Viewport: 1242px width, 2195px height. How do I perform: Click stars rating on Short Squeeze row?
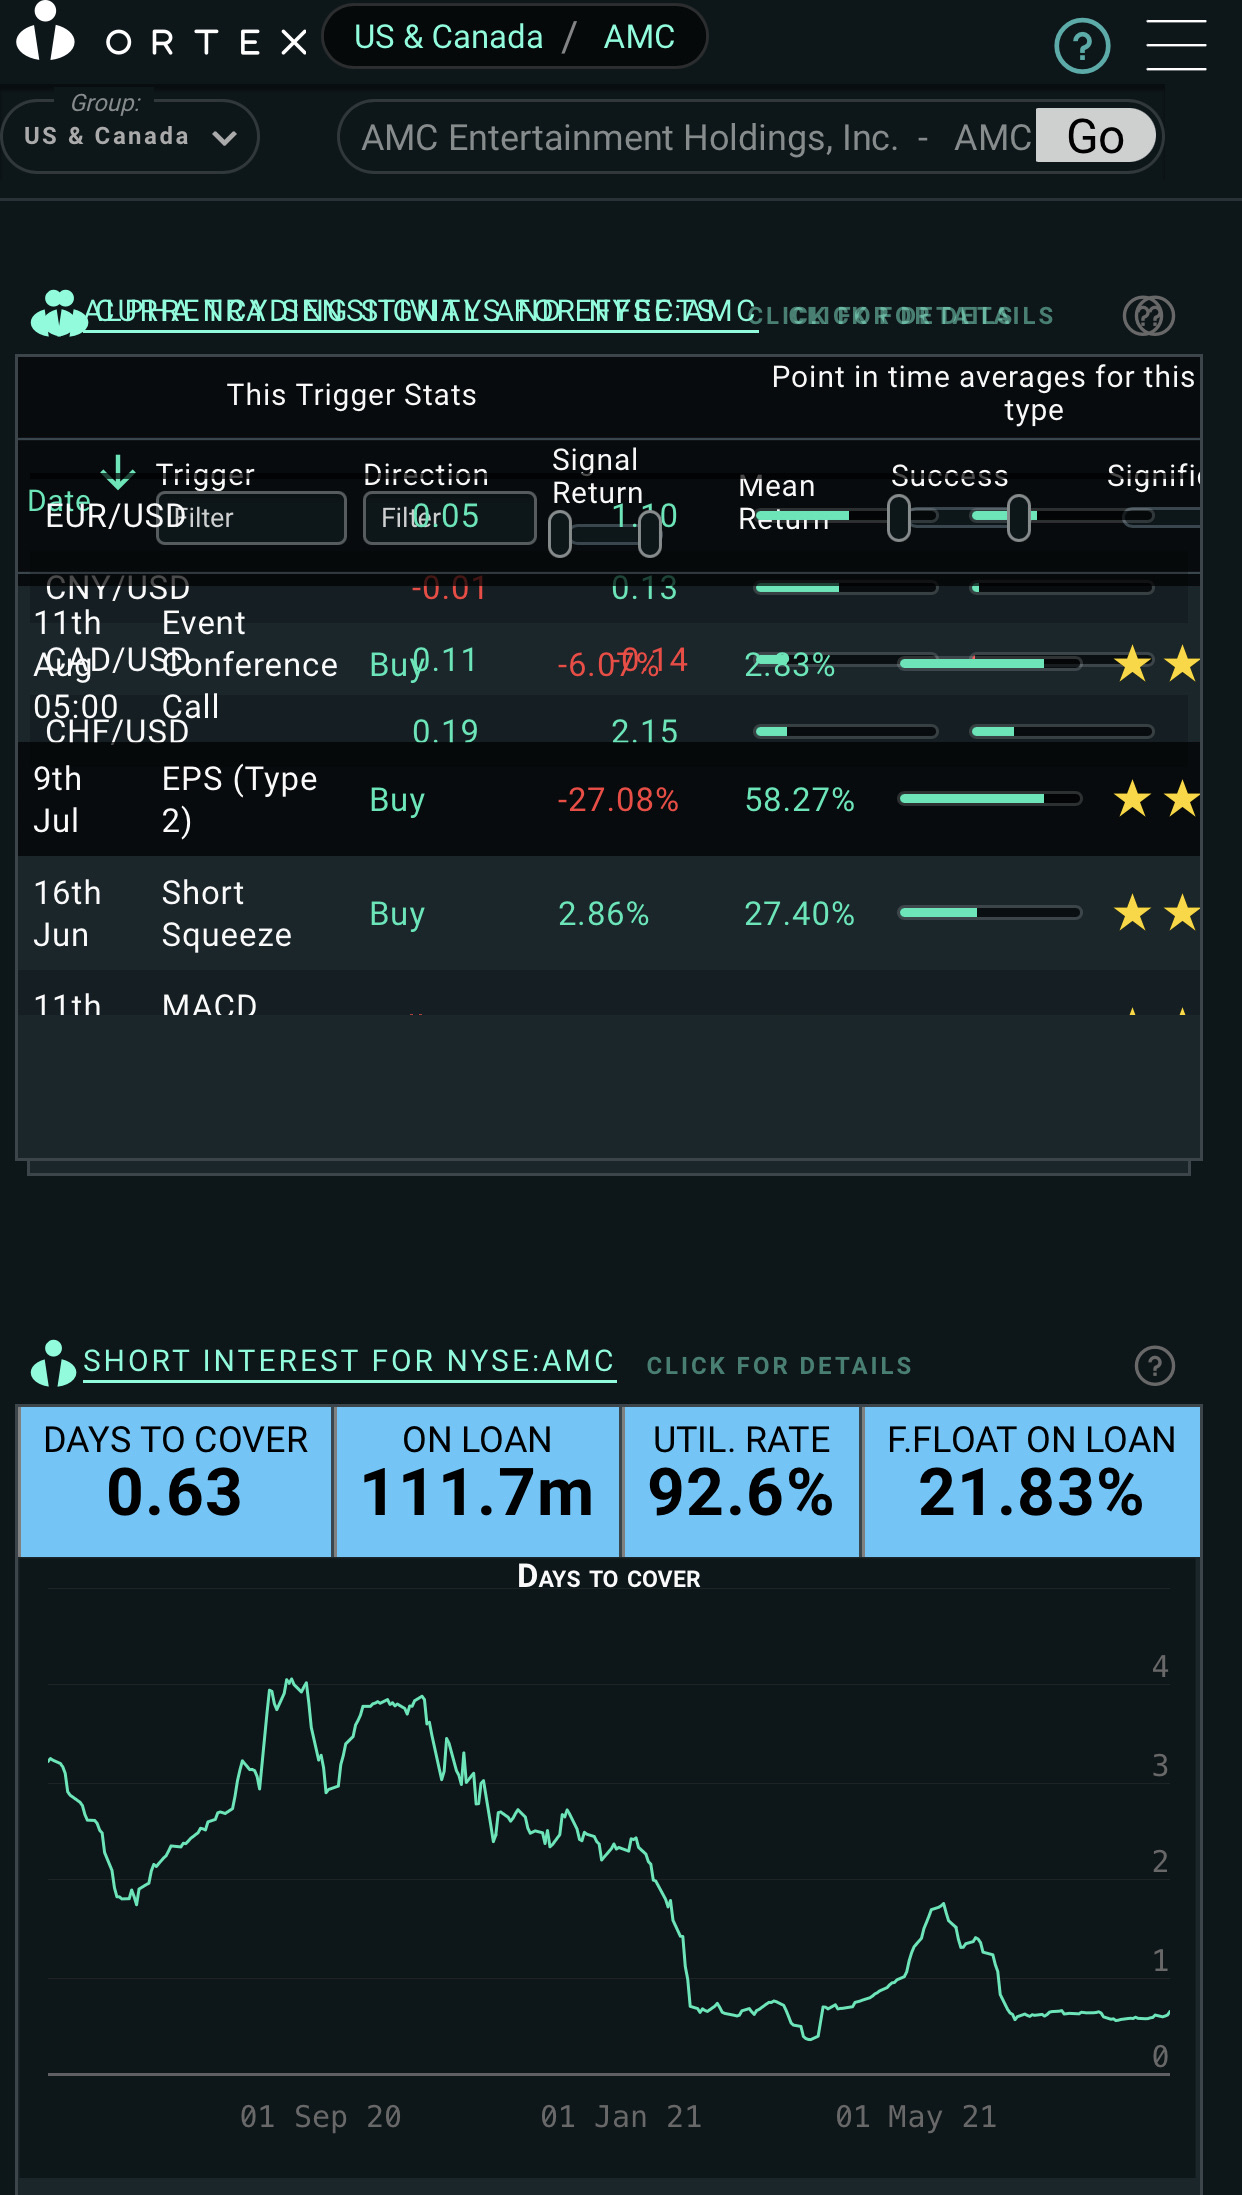pos(1157,913)
